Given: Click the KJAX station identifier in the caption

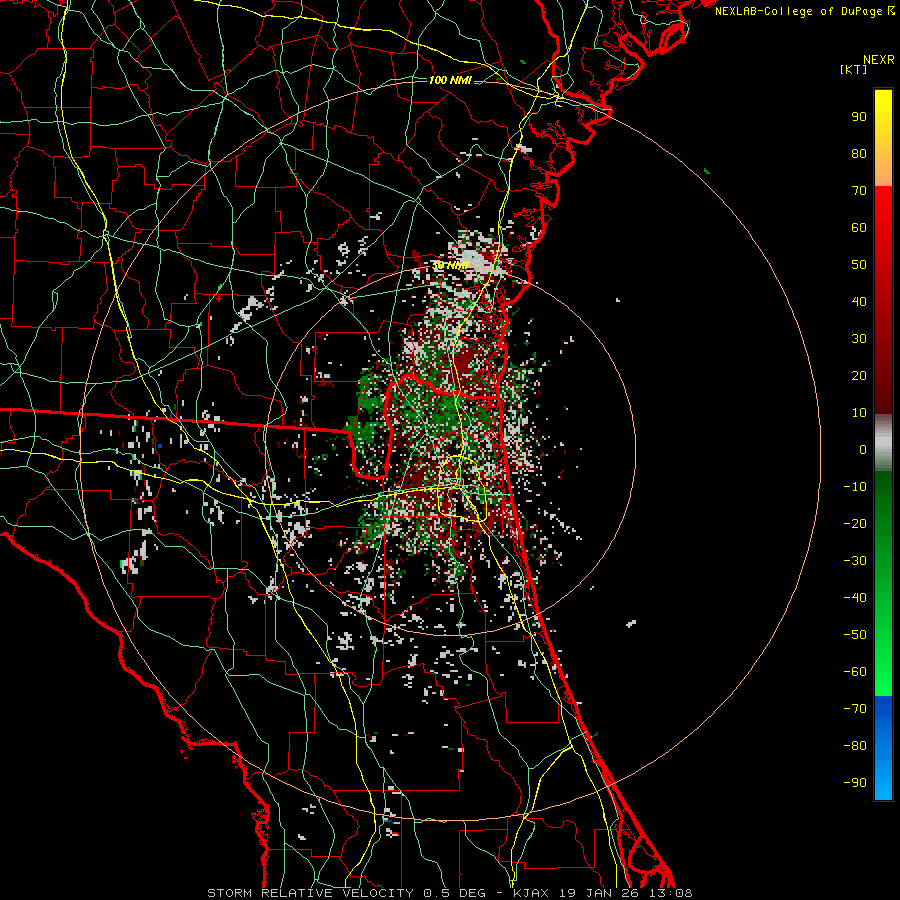Looking at the screenshot, I should 531,893.
